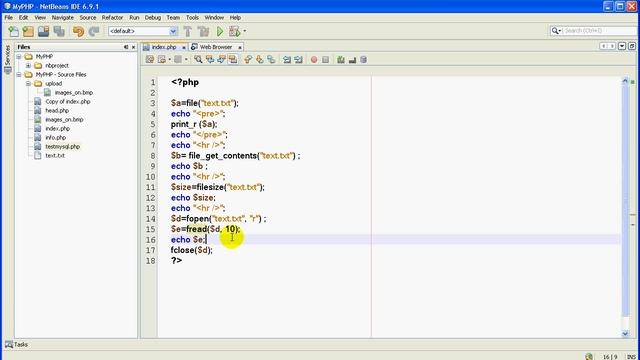Open the Refactor menu
This screenshot has width=640, height=360.
112,18
